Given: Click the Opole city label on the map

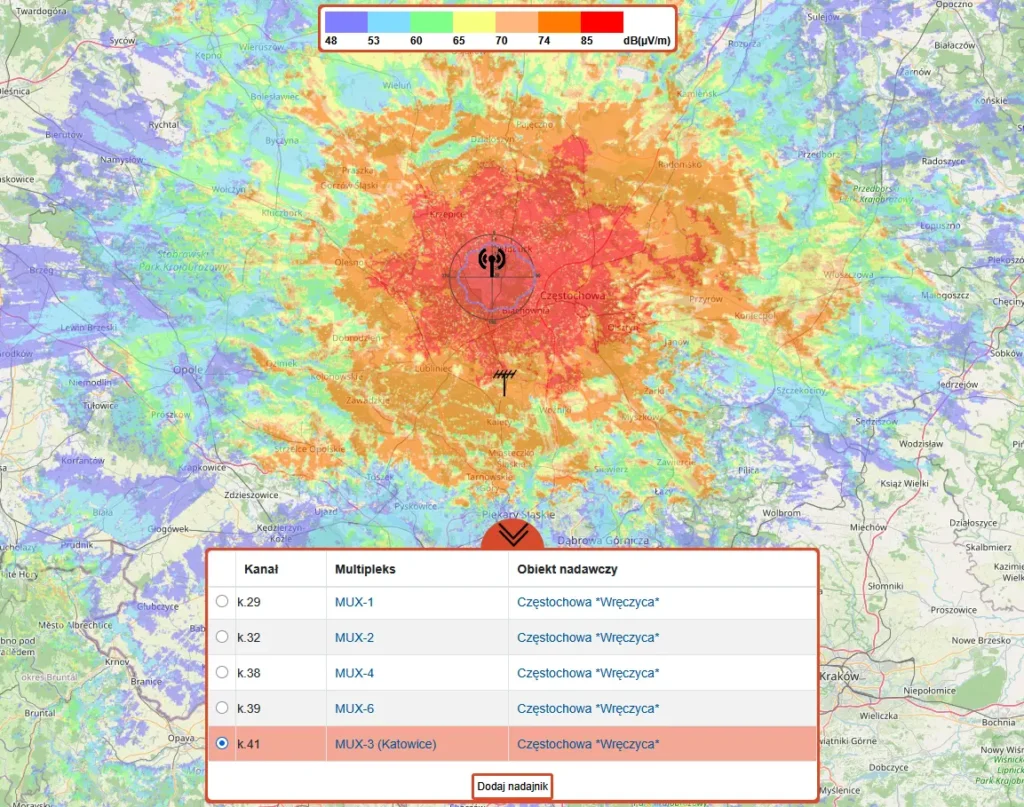Looking at the screenshot, I should 187,370.
